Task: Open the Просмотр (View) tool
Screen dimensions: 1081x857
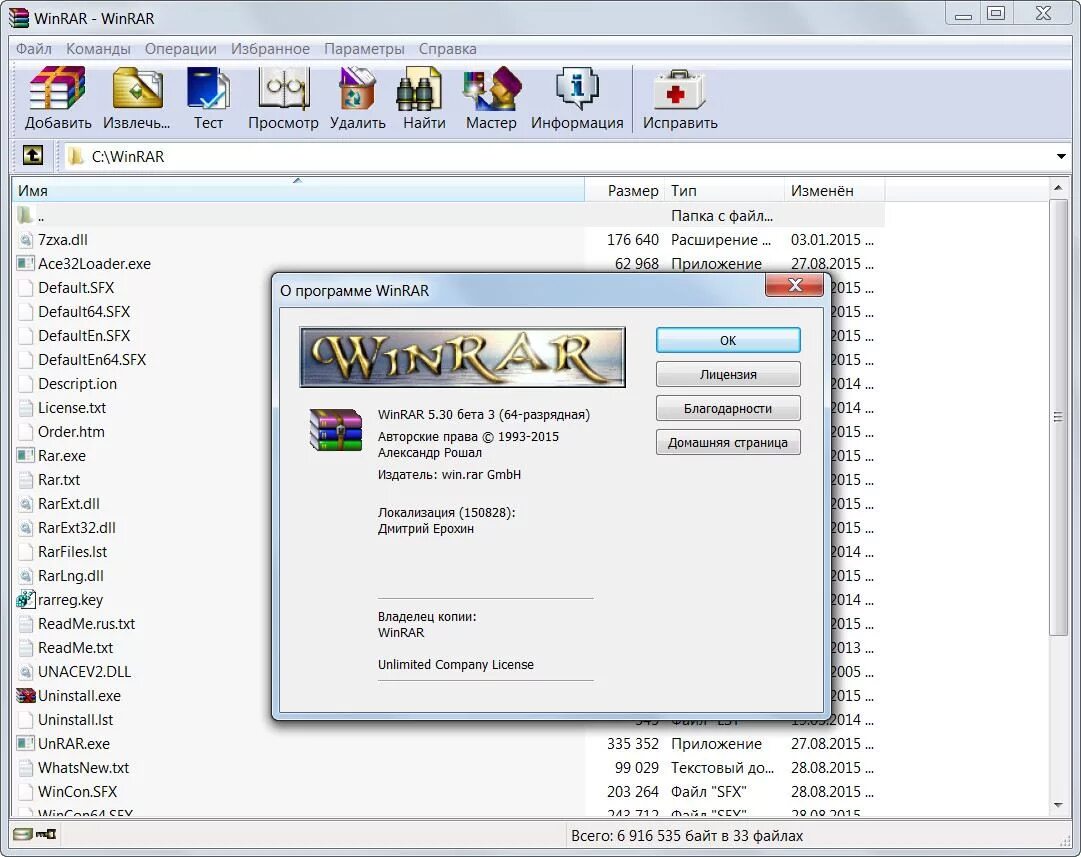Action: tap(283, 88)
